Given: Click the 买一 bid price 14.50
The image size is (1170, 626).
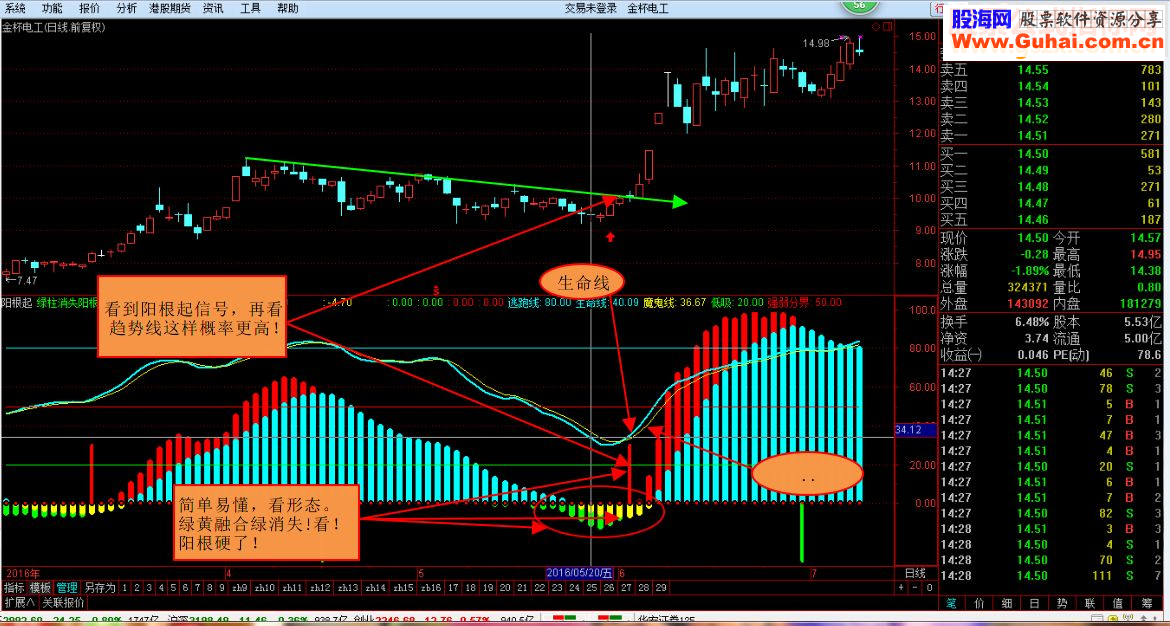Looking at the screenshot, I should coord(1032,154).
